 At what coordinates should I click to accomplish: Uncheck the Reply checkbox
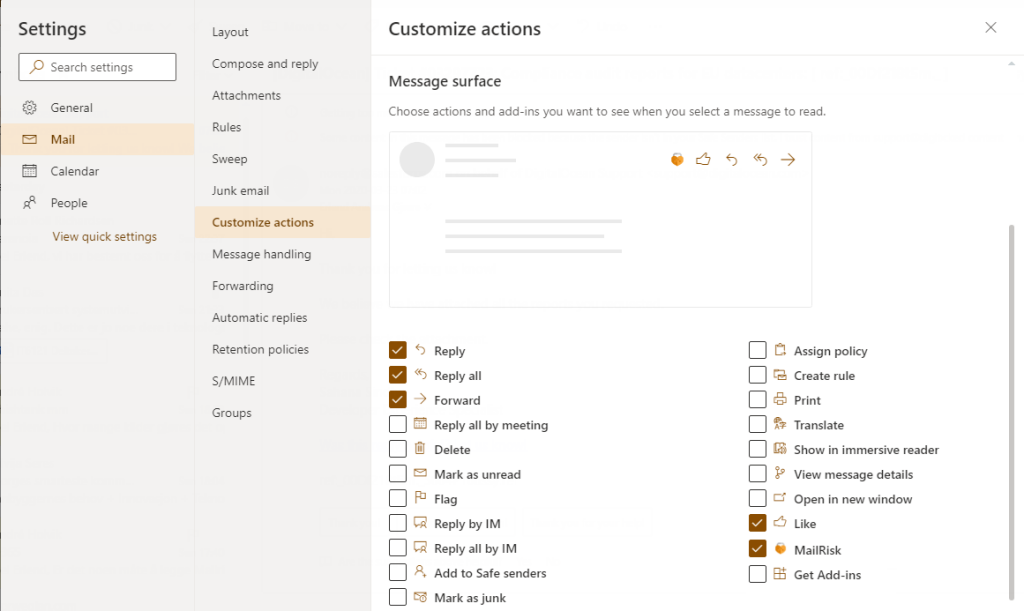tap(398, 351)
